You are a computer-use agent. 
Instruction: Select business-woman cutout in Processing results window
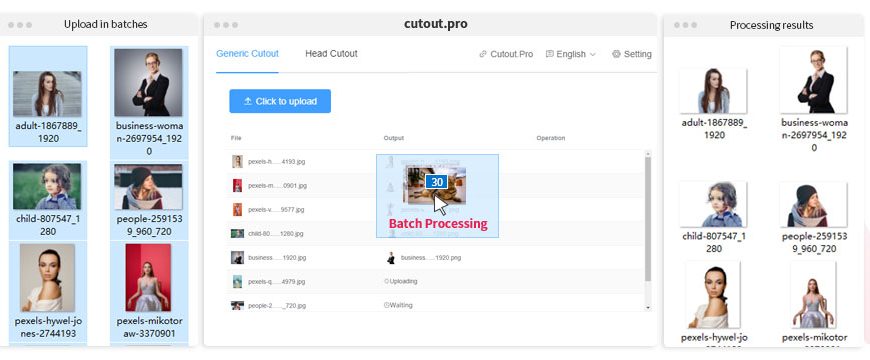[813, 80]
